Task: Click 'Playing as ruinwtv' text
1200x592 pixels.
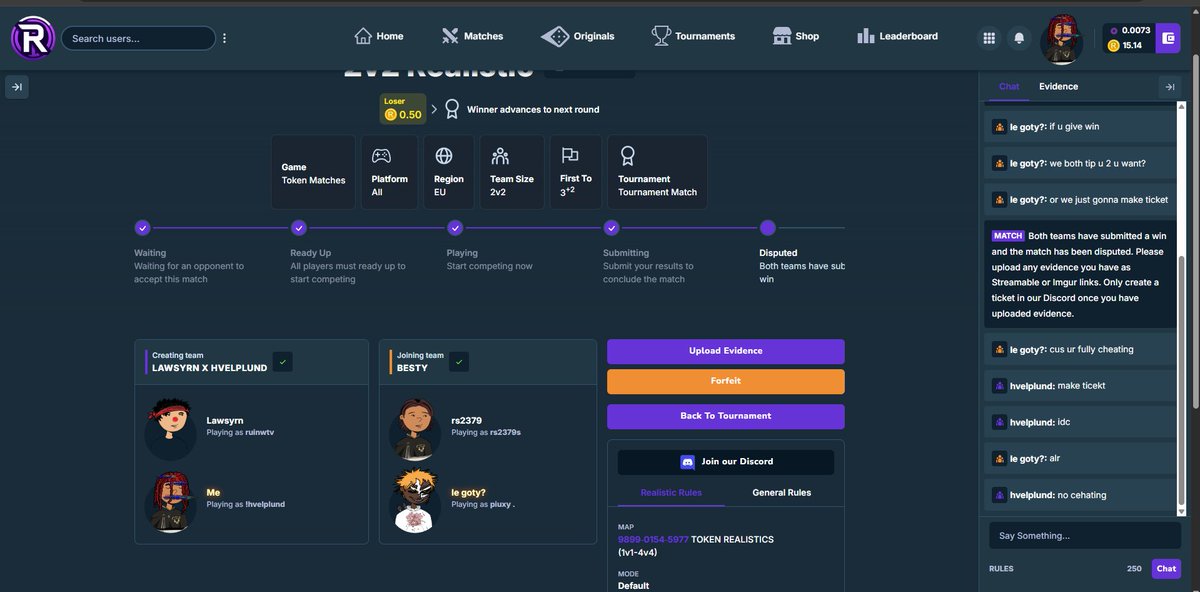Action: [240, 433]
